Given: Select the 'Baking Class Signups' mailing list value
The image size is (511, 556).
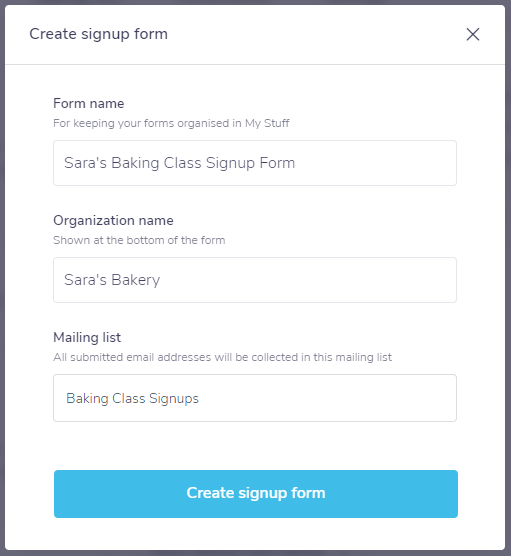Looking at the screenshot, I should (x=132, y=398).
